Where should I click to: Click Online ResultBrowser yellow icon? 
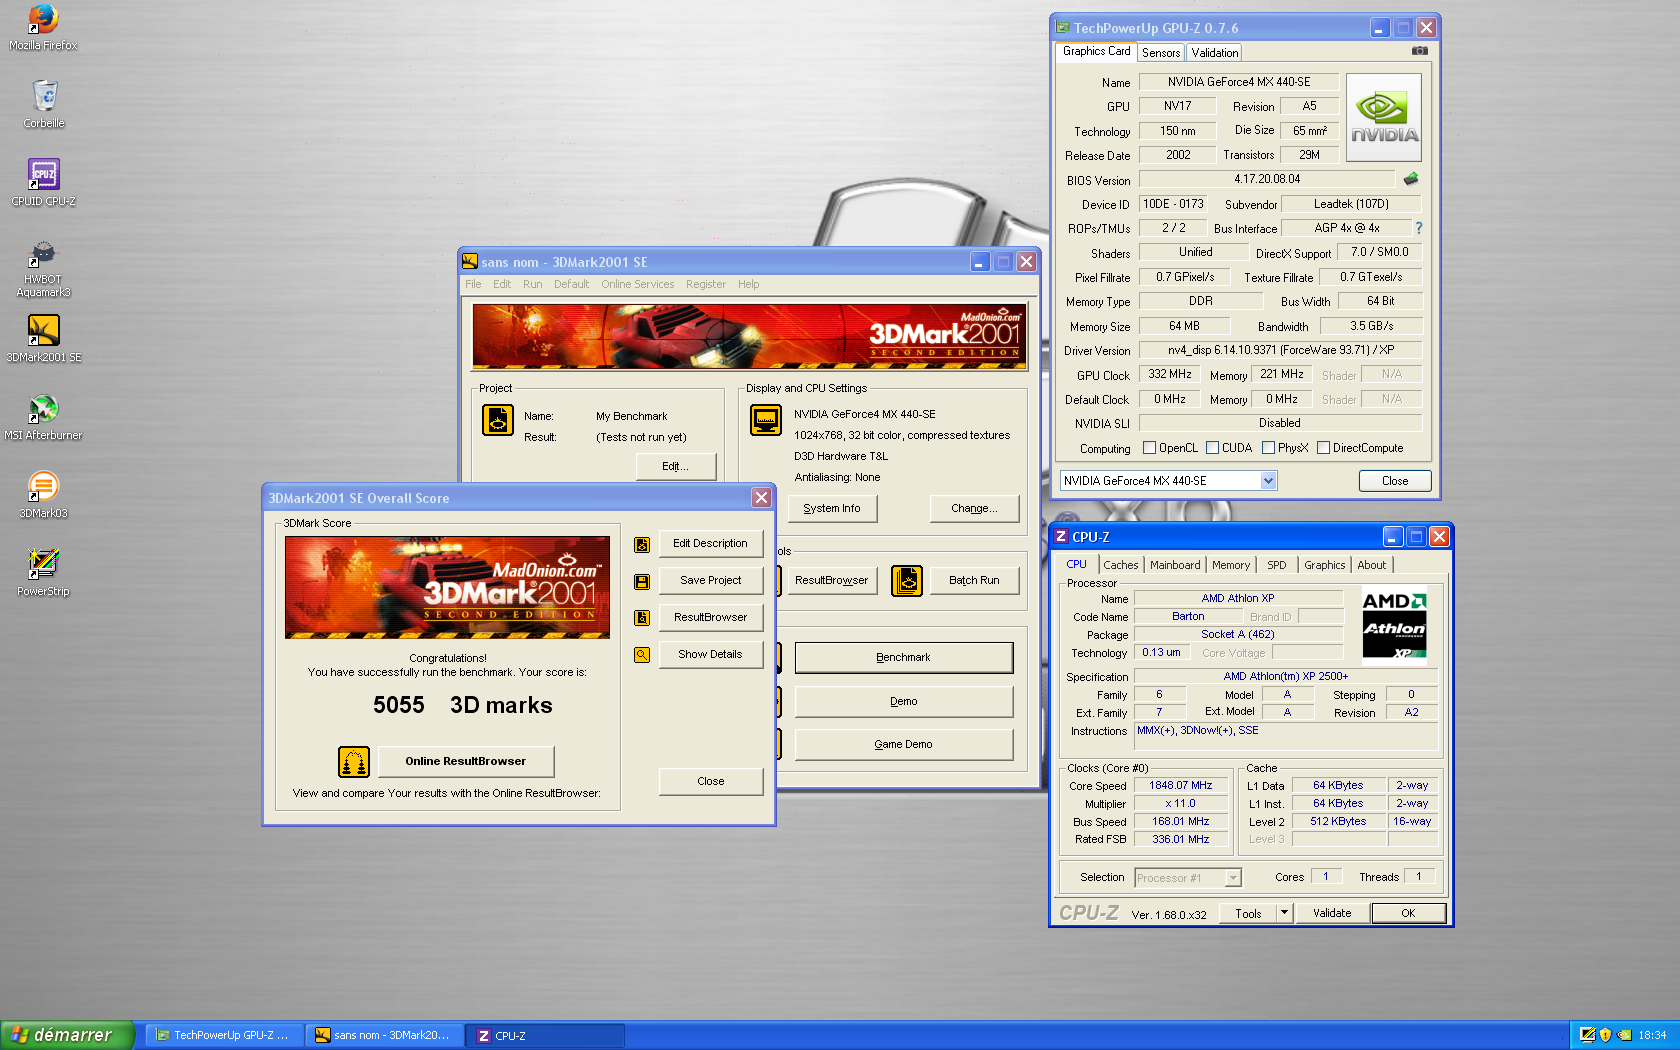click(x=354, y=762)
